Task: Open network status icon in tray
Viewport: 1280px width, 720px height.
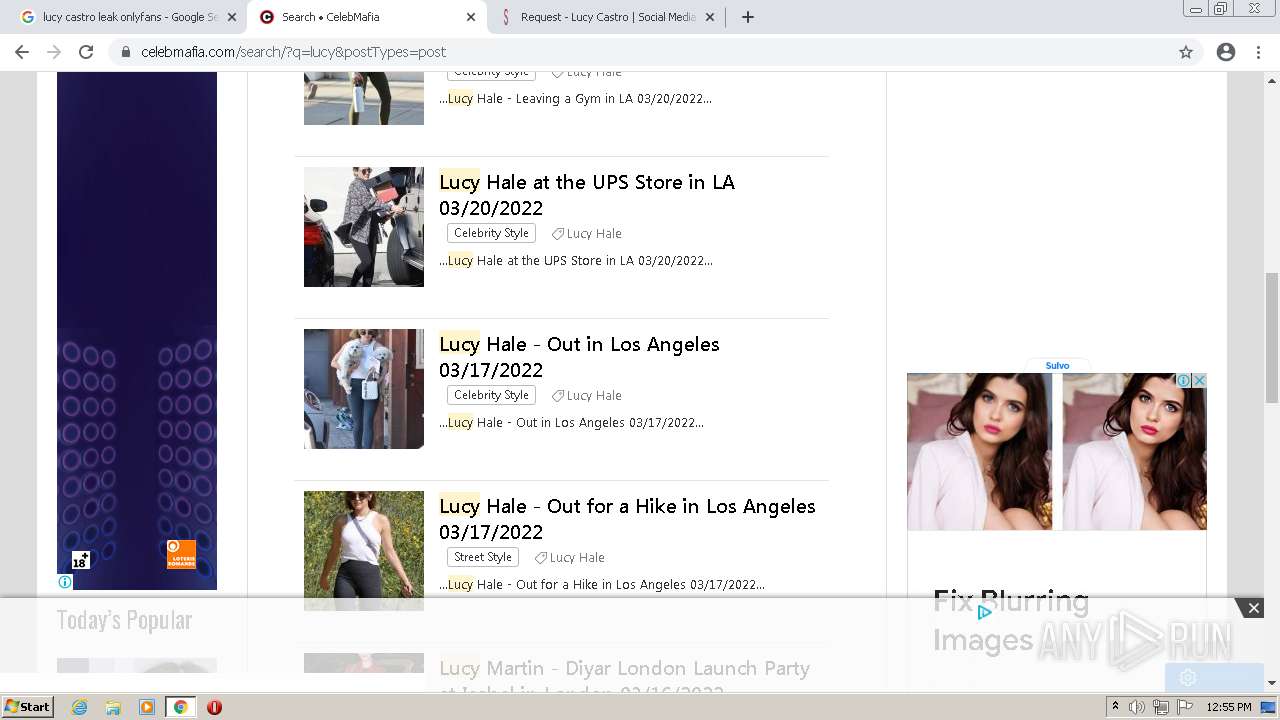Action: point(1161,707)
